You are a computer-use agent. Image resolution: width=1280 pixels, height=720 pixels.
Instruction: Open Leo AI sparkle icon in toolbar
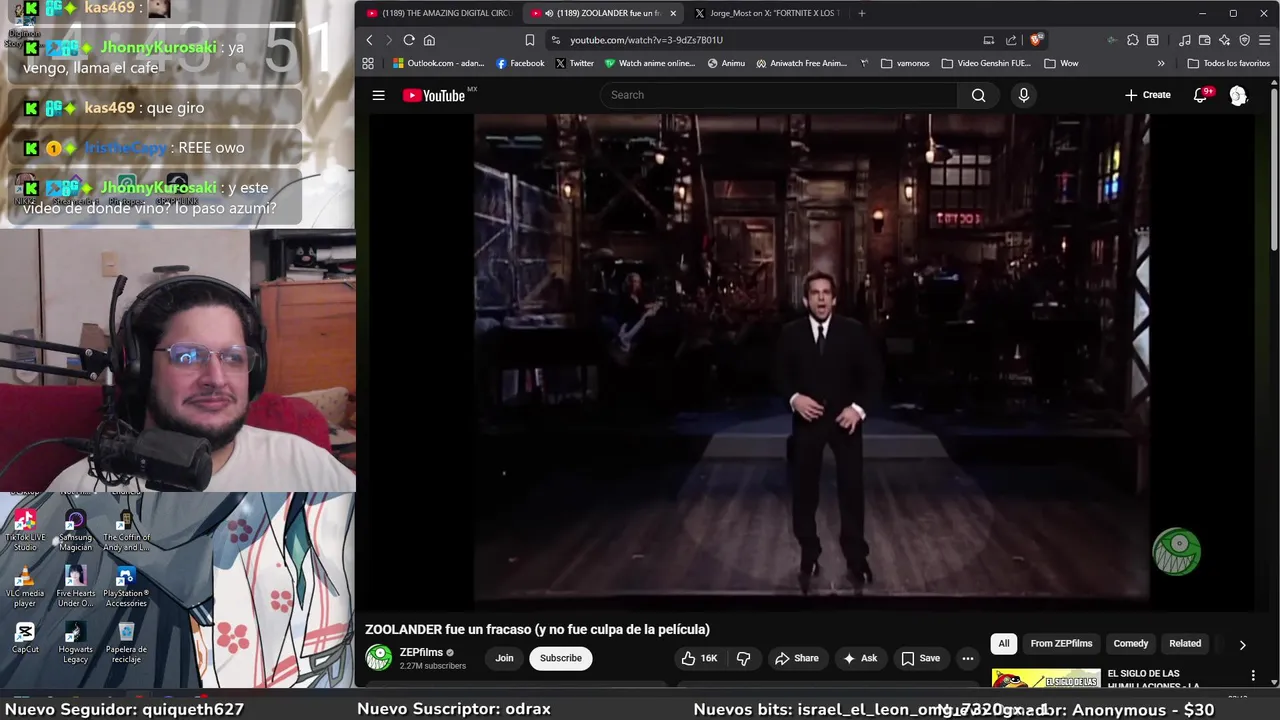(x=1225, y=40)
